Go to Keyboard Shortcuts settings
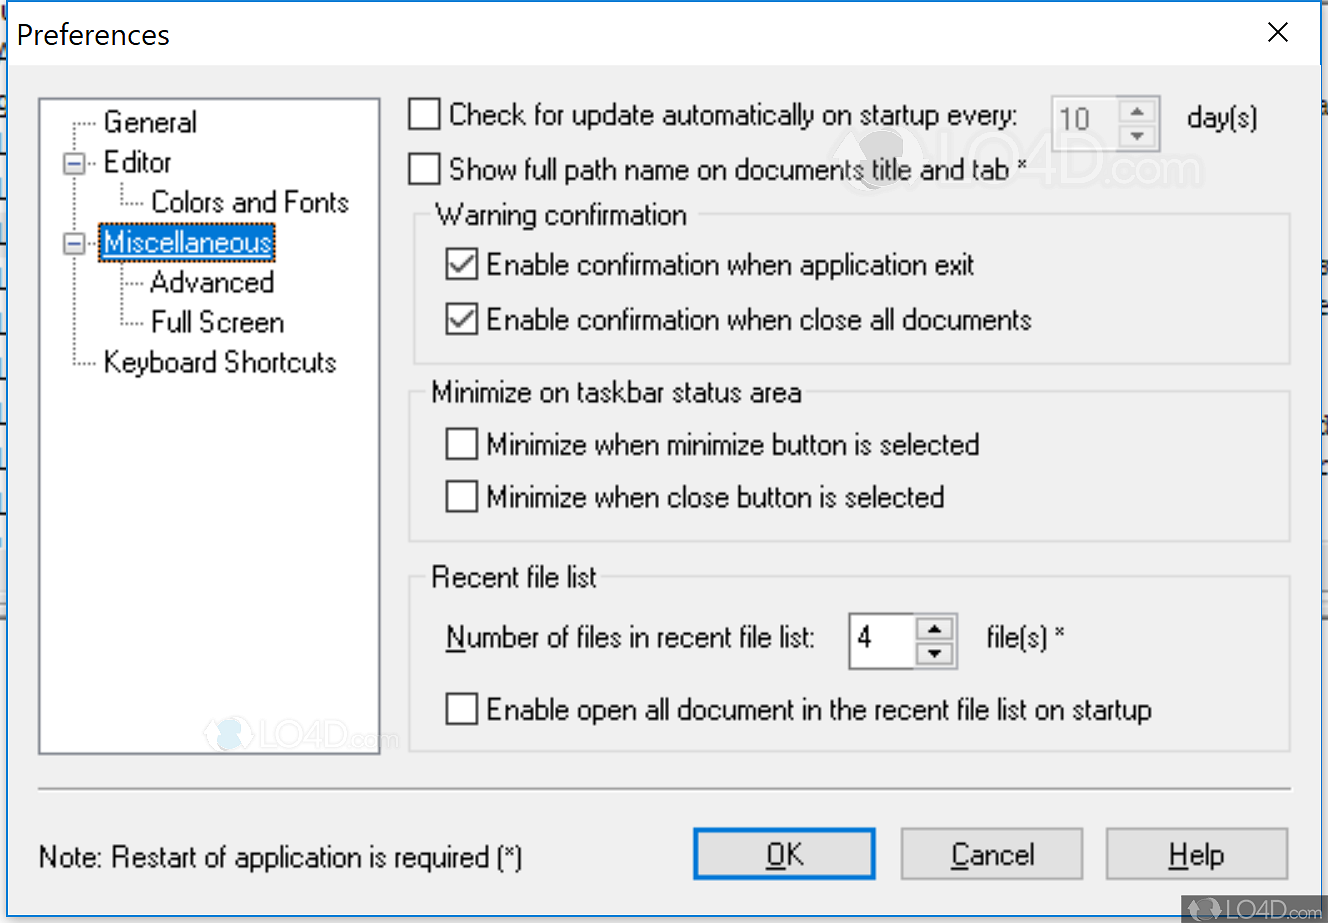Viewport: 1328px width, 923px height. pyautogui.click(x=219, y=362)
